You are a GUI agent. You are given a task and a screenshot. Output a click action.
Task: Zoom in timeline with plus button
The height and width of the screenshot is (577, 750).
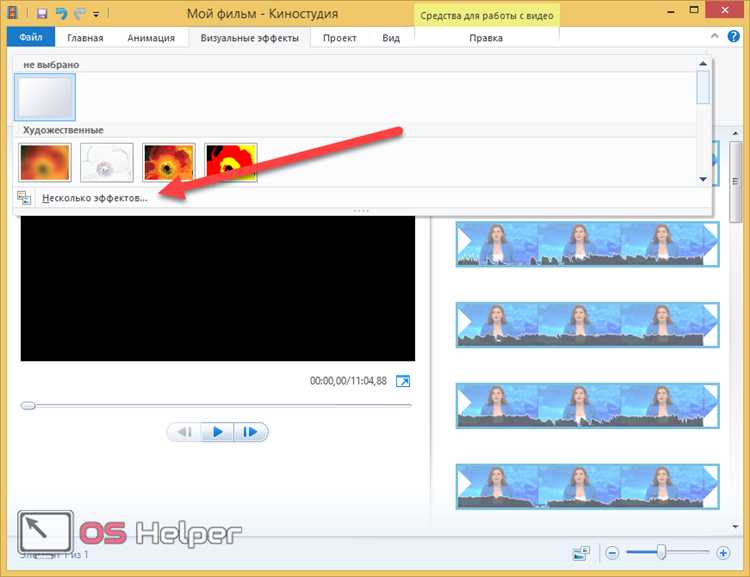tap(723, 553)
